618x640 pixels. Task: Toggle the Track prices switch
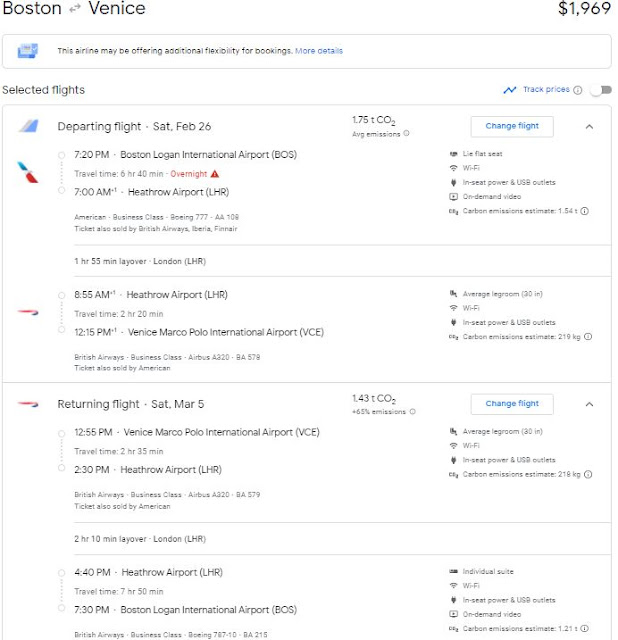600,90
